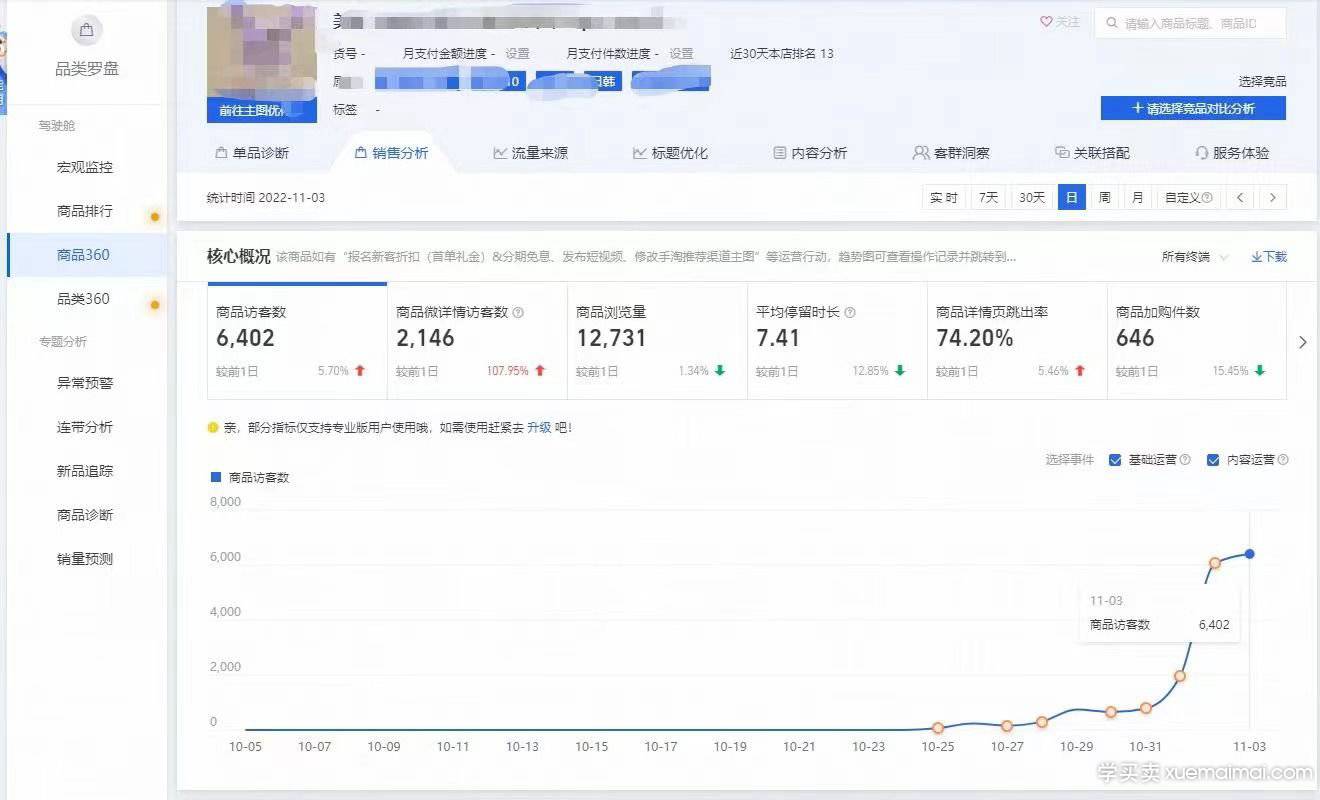1320x800 pixels.
Task: Click help icon beside 基础运营
Action: pyautogui.click(x=1185, y=460)
